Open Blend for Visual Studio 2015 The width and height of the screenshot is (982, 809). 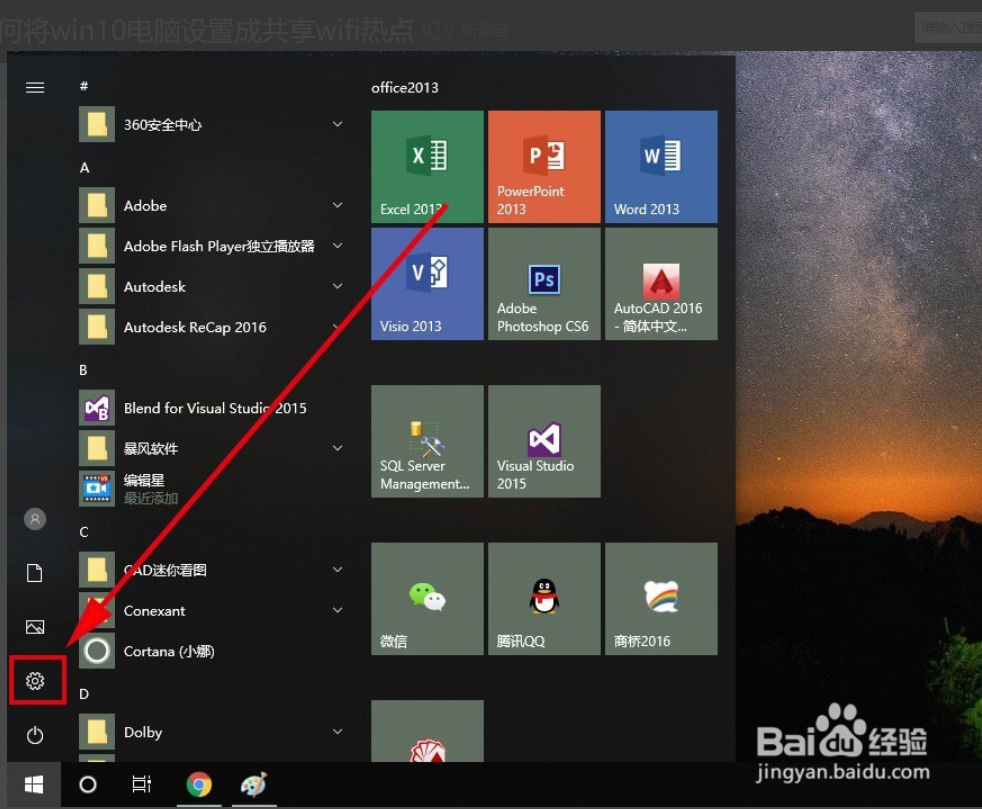213,408
